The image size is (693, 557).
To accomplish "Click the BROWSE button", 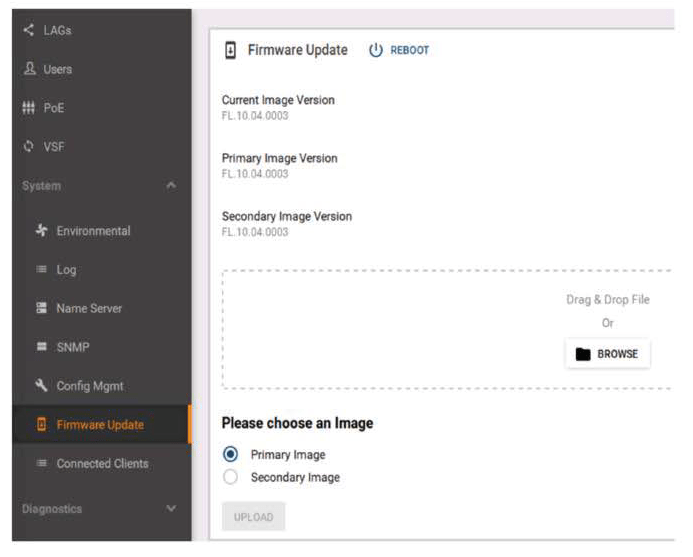I will pyautogui.click(x=607, y=353).
